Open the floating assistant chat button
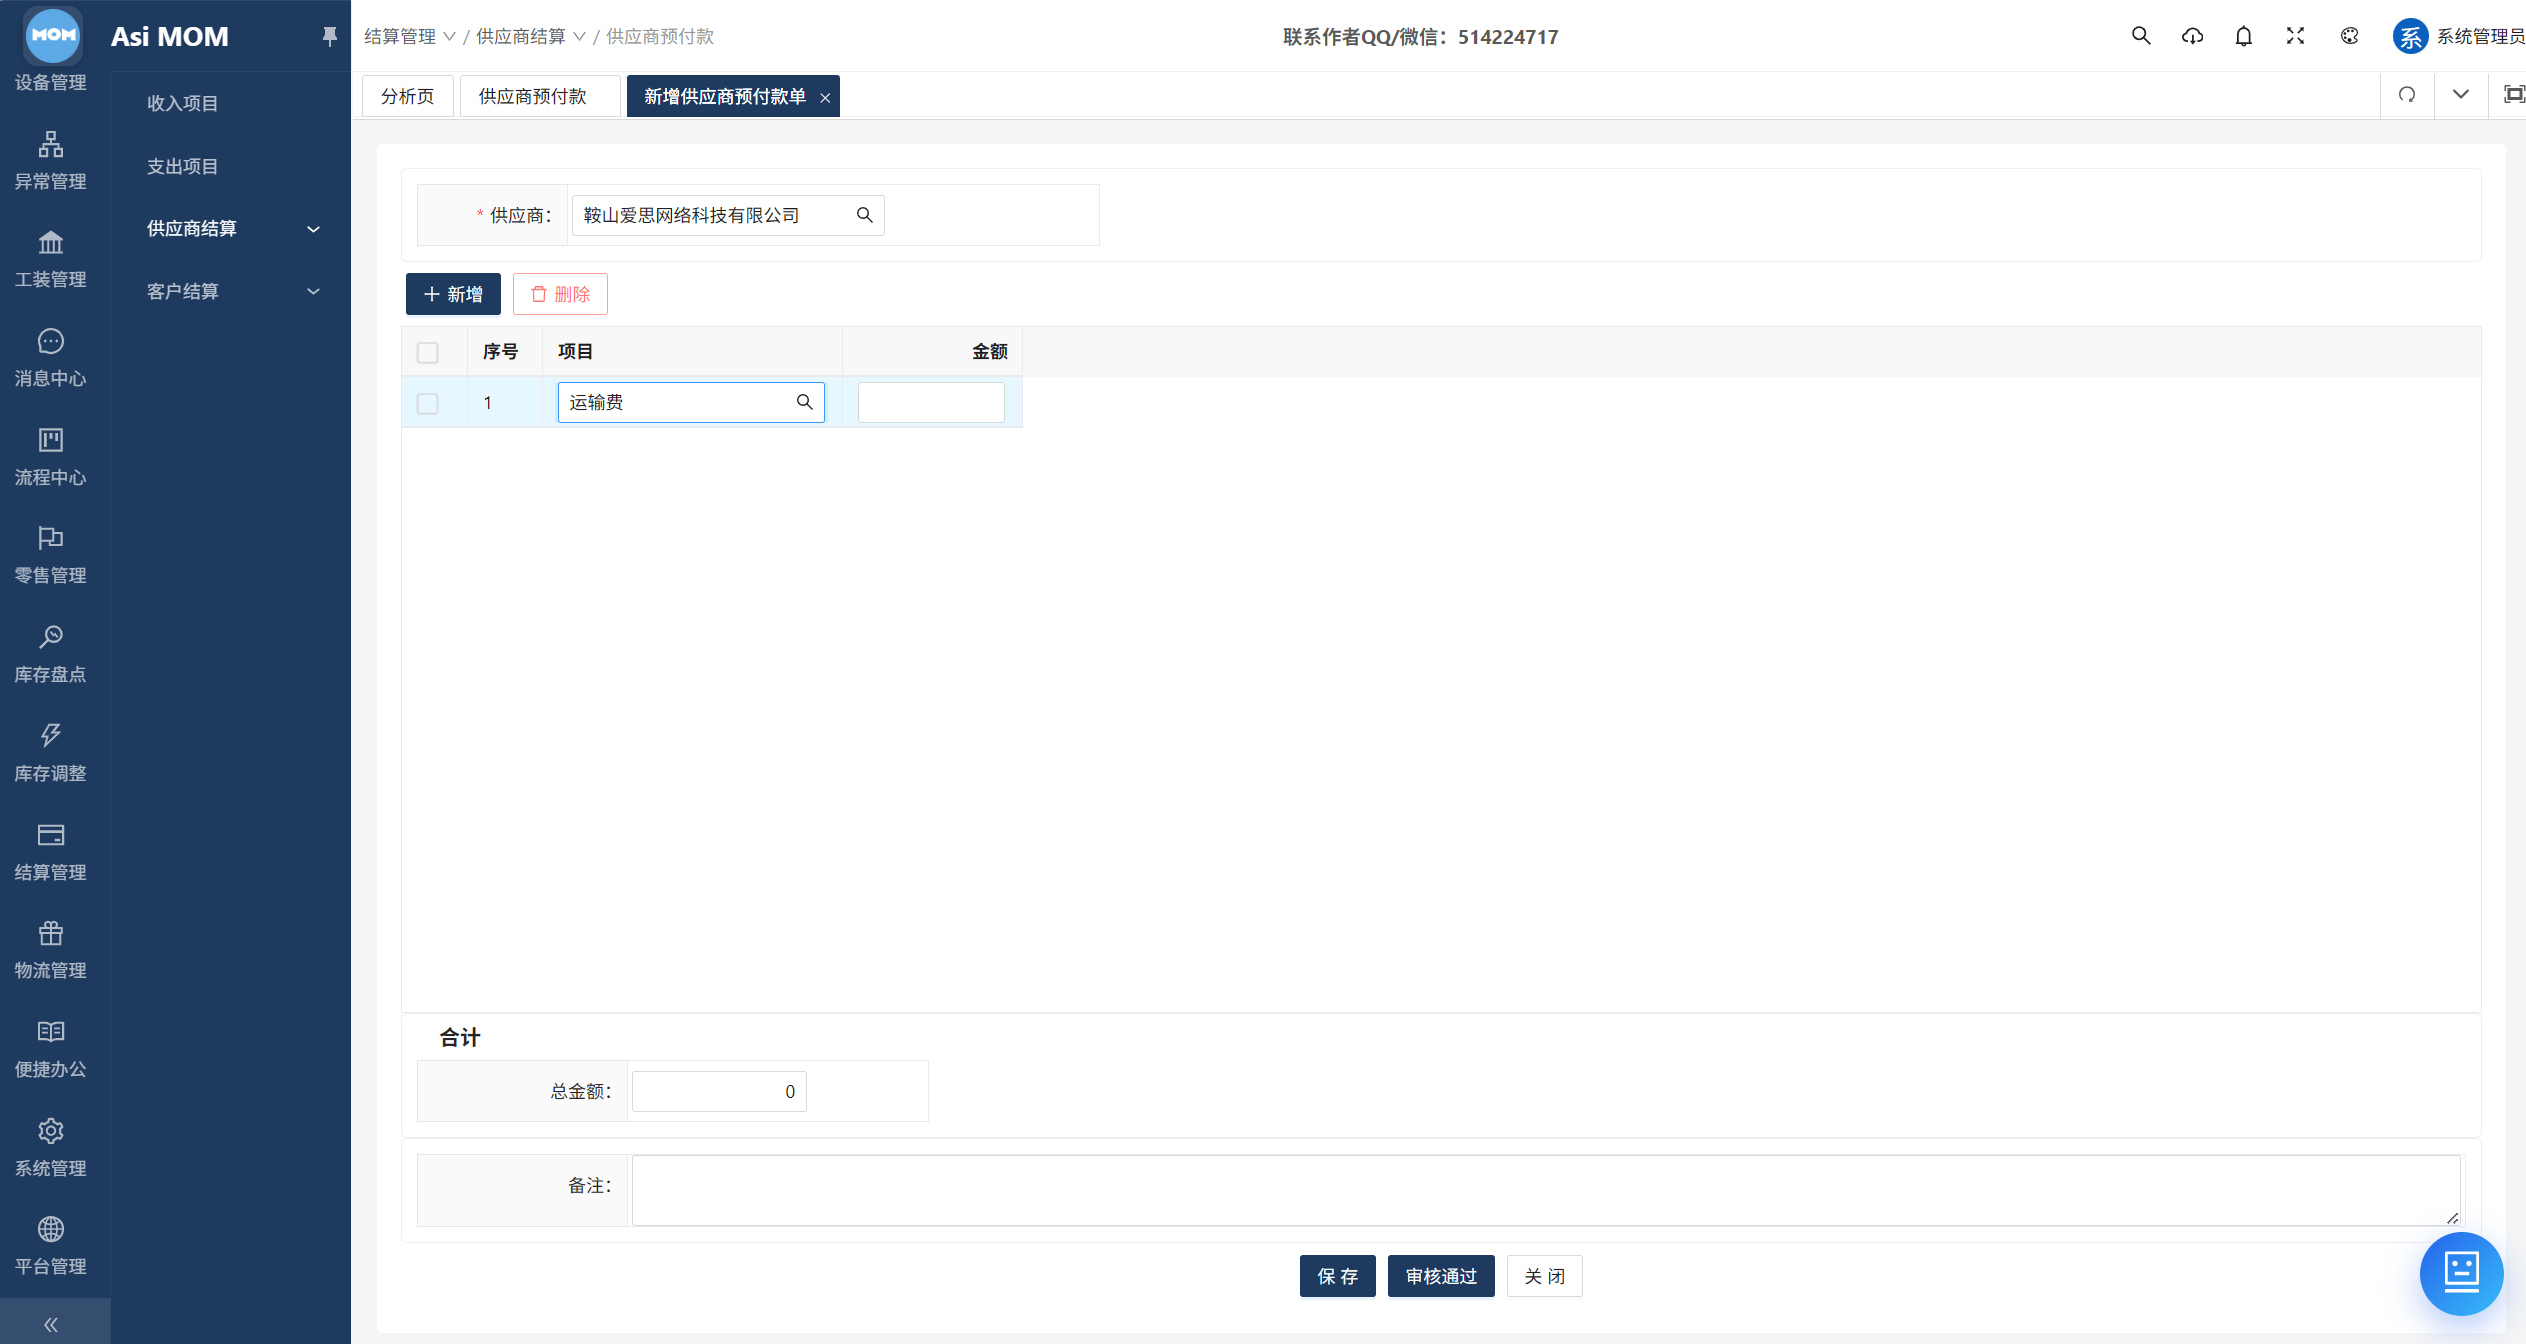The height and width of the screenshot is (1344, 2526). tap(2461, 1273)
